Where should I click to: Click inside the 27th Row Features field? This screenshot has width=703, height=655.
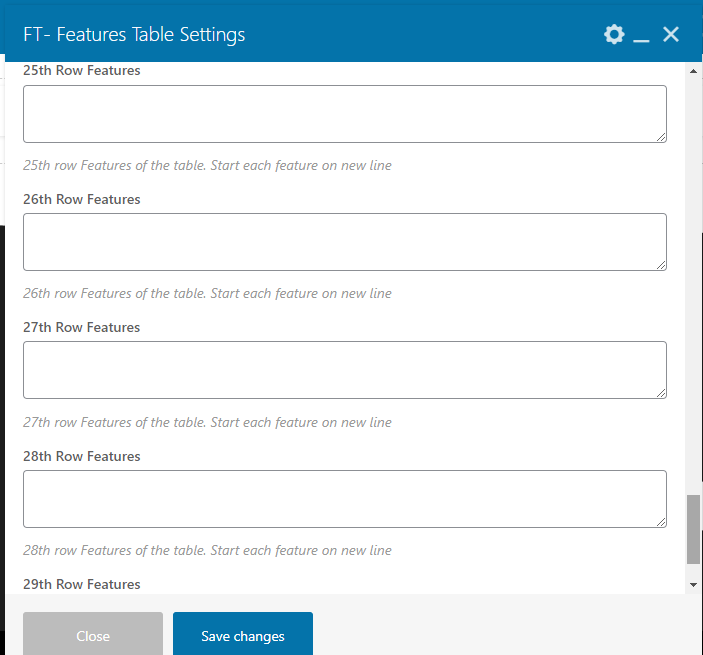click(x=345, y=370)
